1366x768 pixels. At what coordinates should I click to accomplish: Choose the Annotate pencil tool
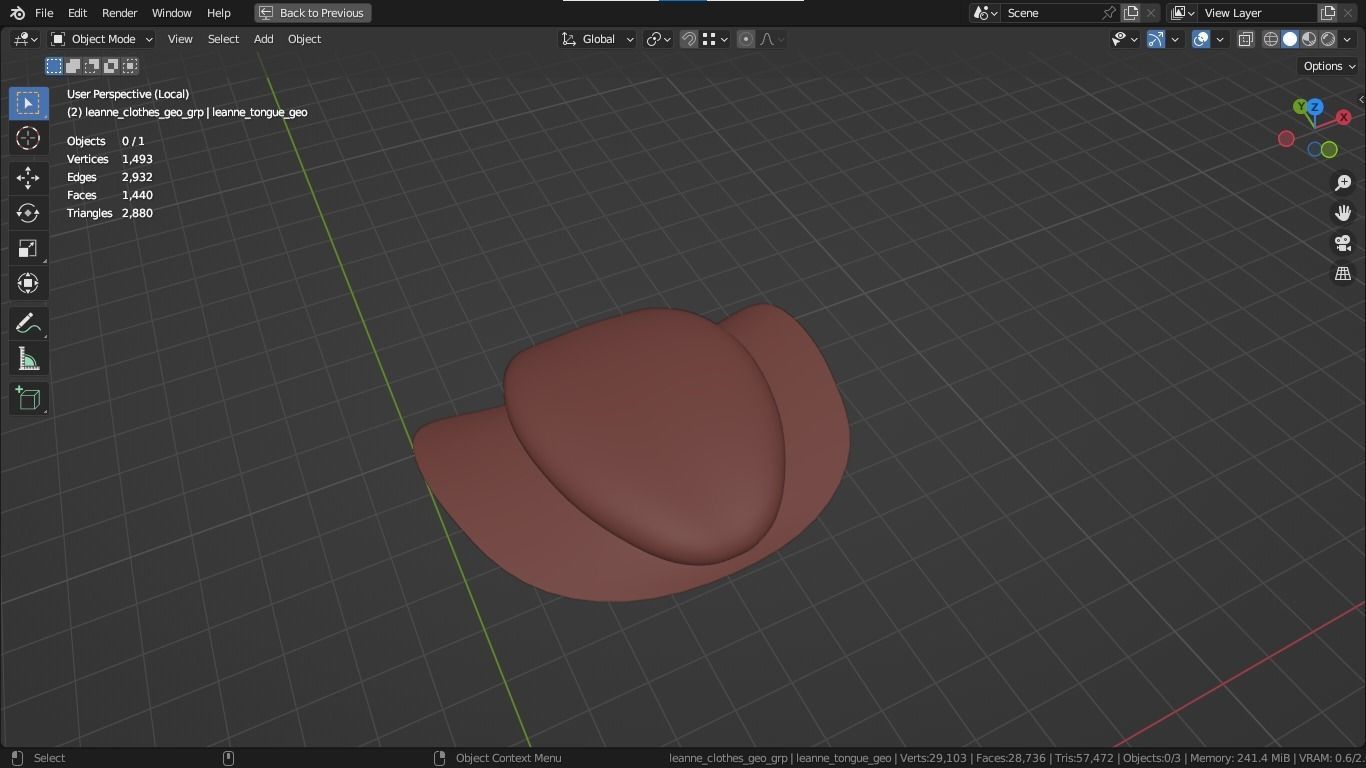28,323
